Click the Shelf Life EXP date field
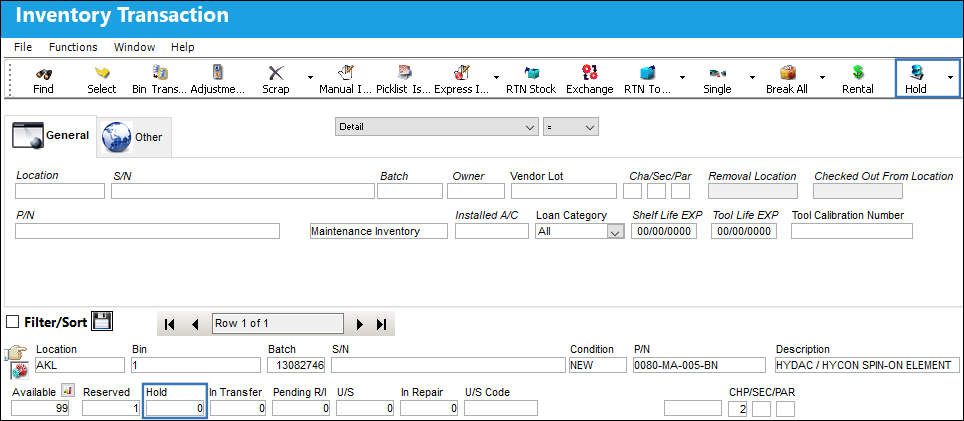Viewport: 964px width, 421px height. pos(664,231)
